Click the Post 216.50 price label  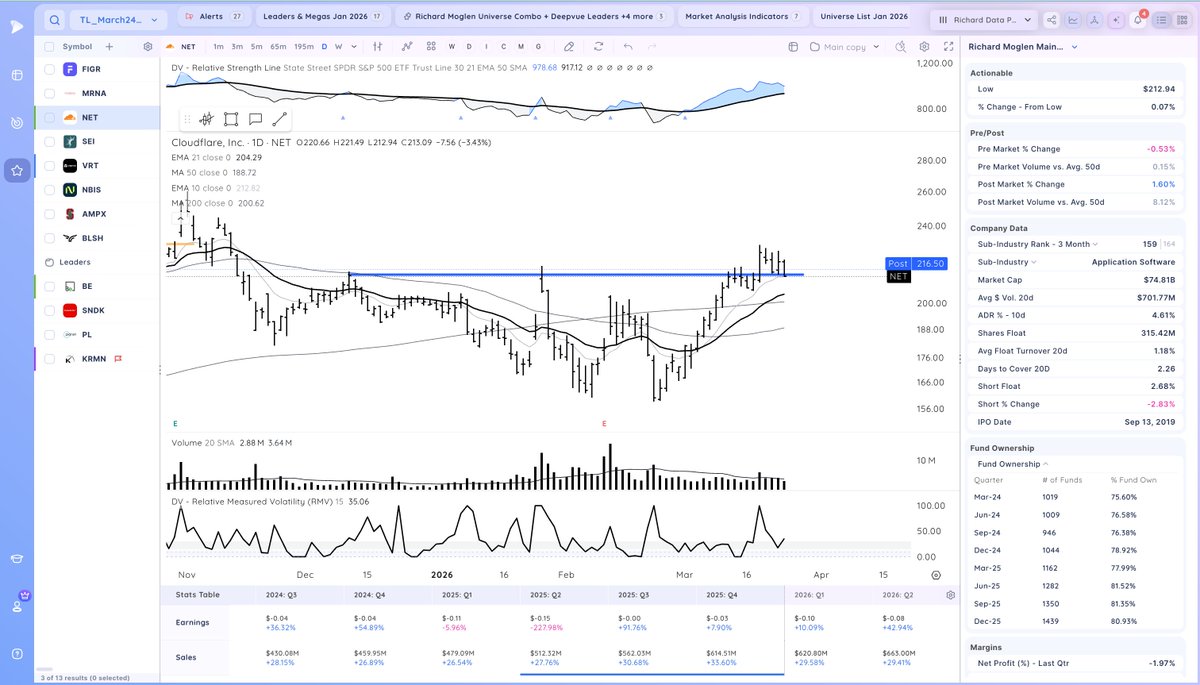(915, 263)
